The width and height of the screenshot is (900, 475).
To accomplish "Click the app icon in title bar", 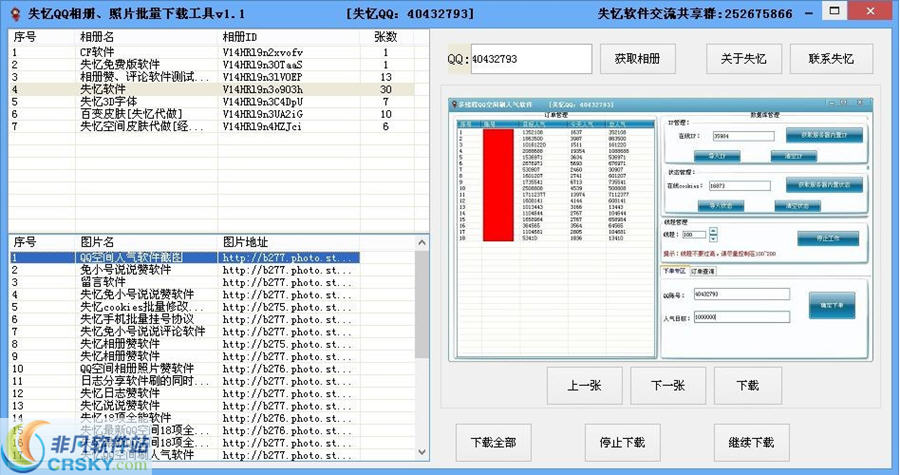I will [15, 13].
